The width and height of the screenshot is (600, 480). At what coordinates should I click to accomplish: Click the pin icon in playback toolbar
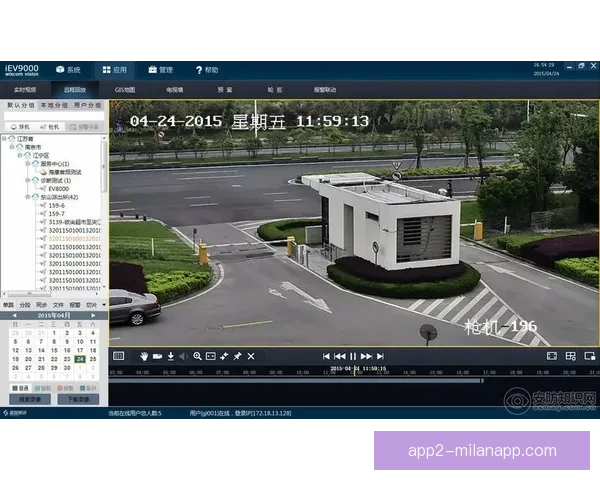(237, 356)
